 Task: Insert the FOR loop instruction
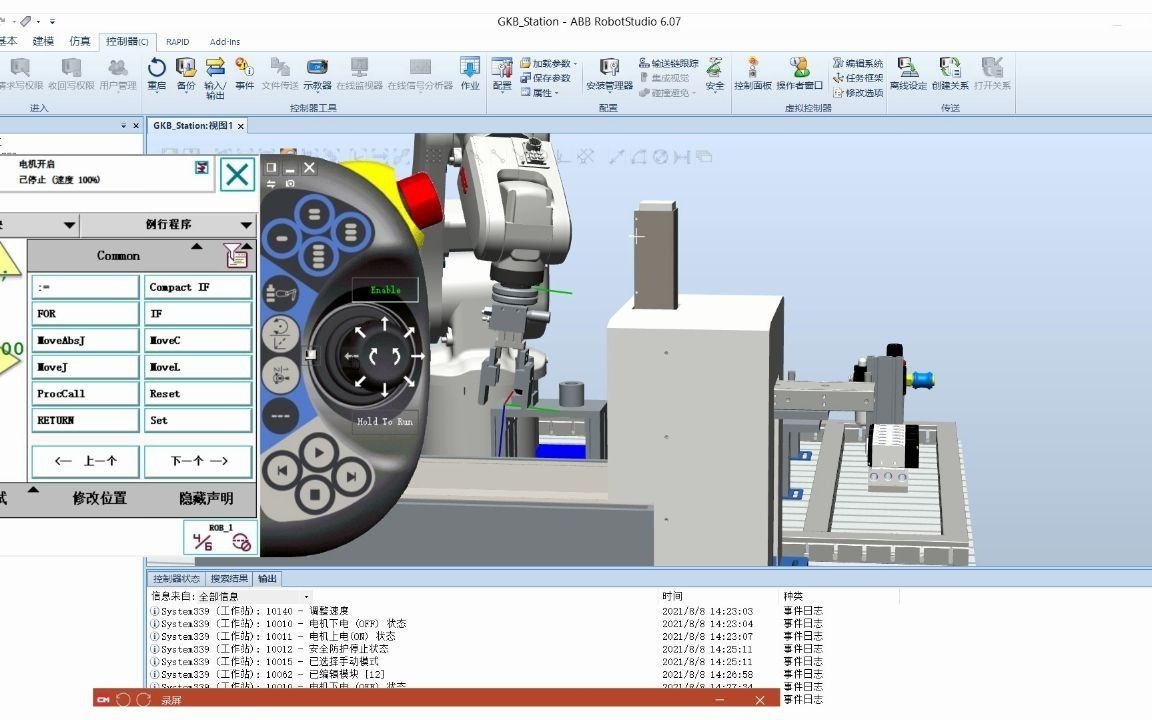pos(85,314)
